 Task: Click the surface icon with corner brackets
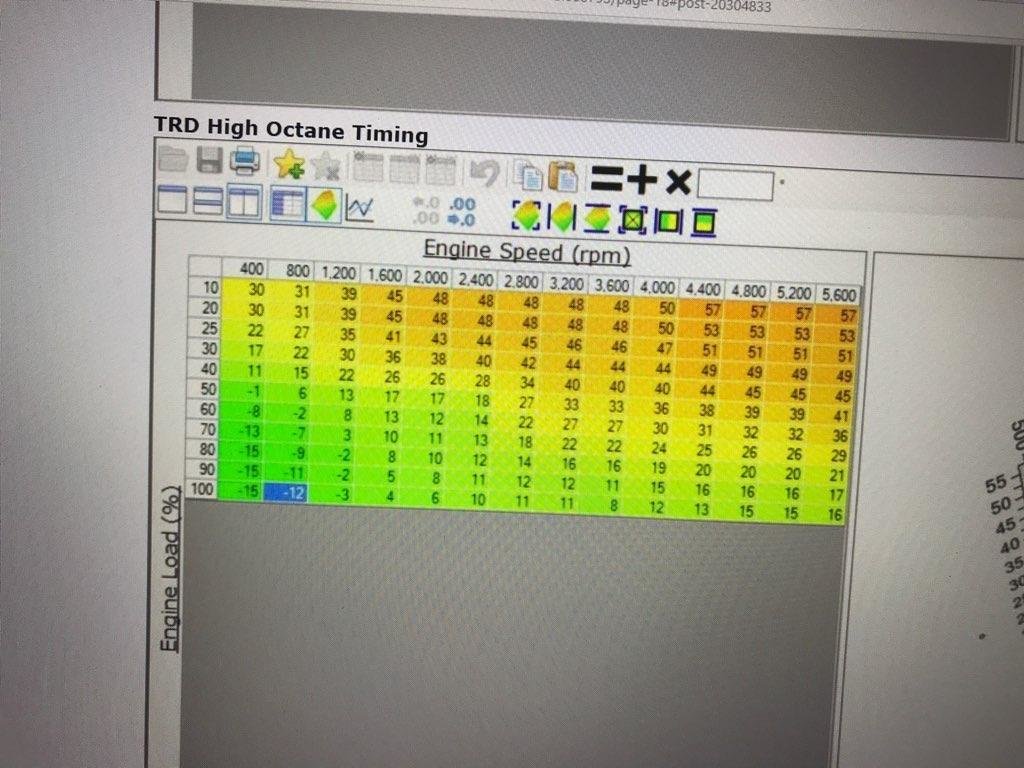[526, 216]
